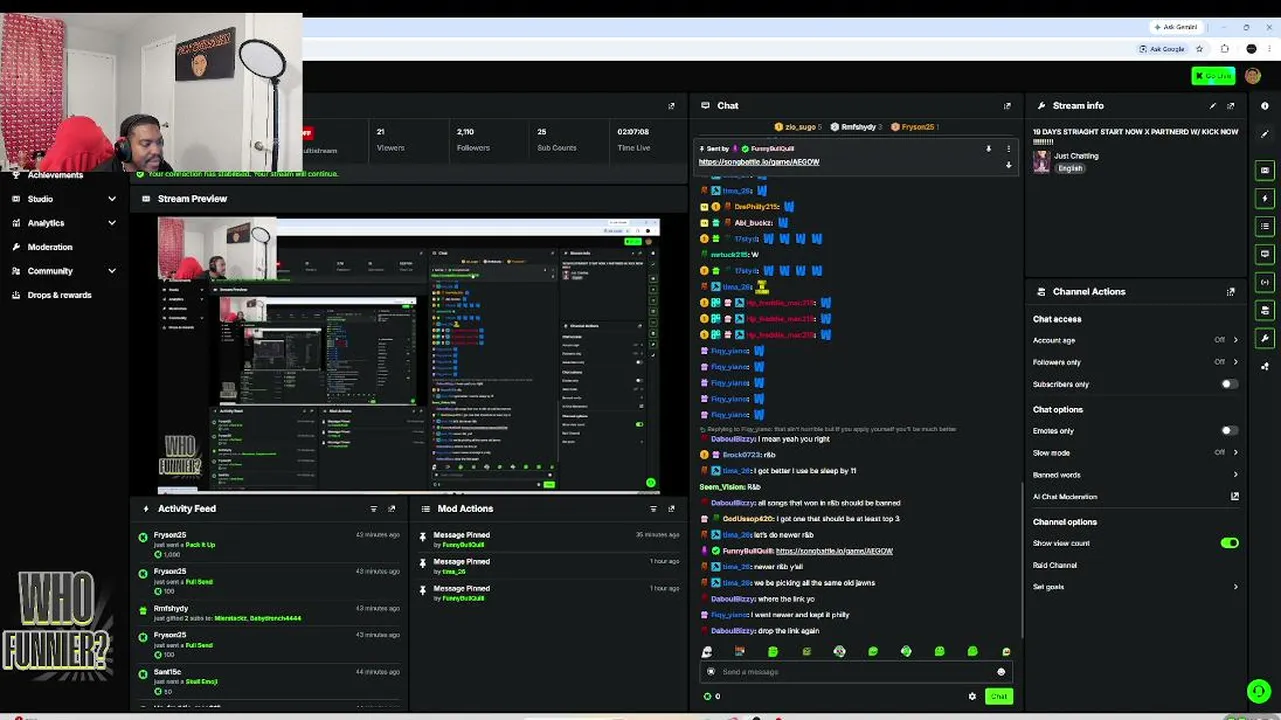Open FunnyBullQuill's songbattle link in chat

834,551
